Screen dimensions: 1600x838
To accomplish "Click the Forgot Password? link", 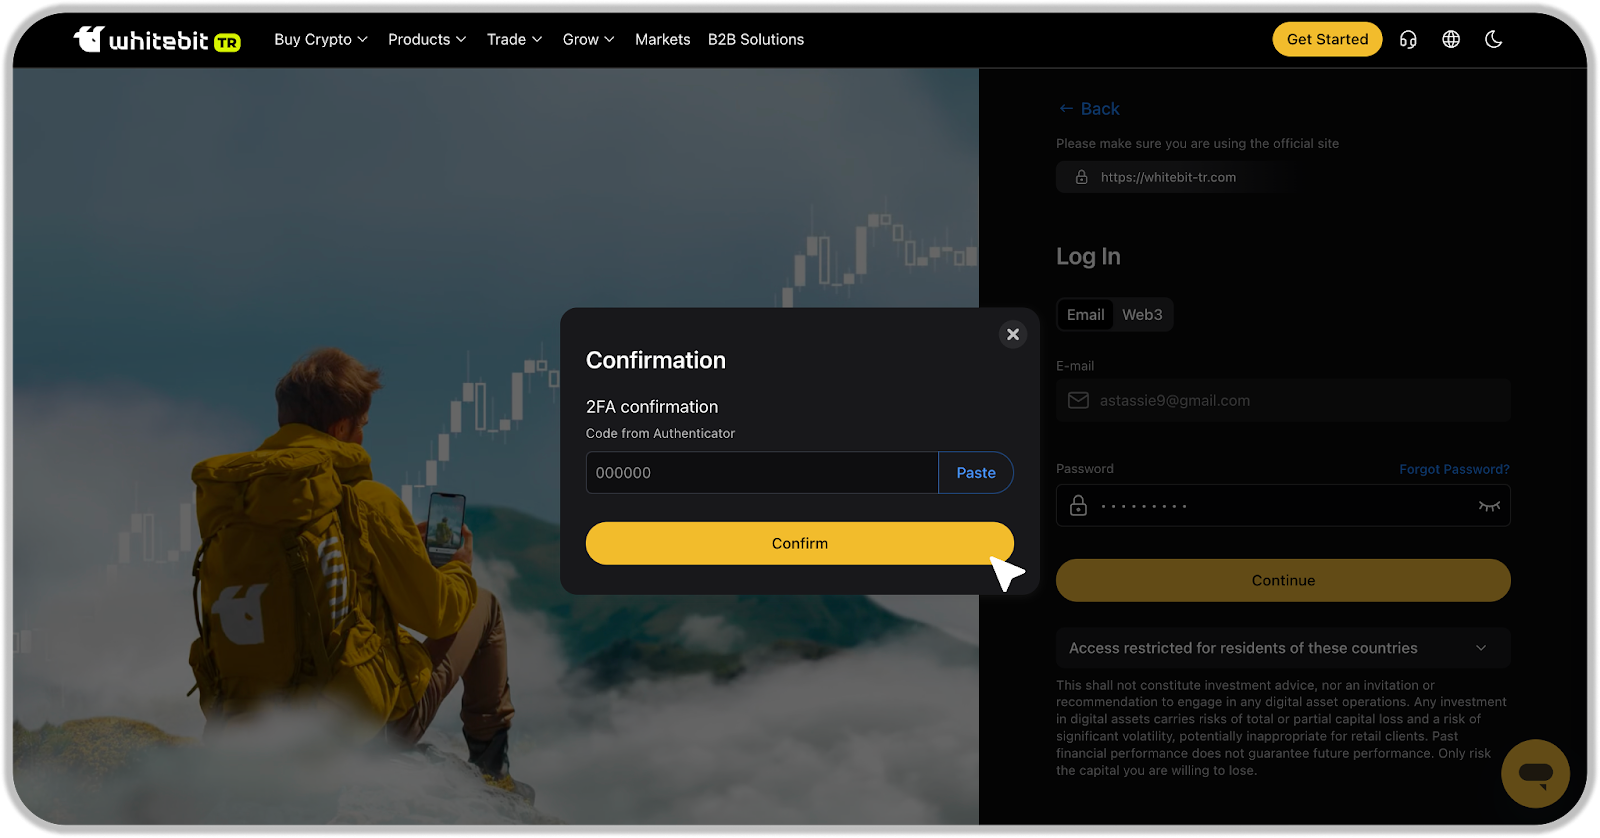I will (1454, 469).
